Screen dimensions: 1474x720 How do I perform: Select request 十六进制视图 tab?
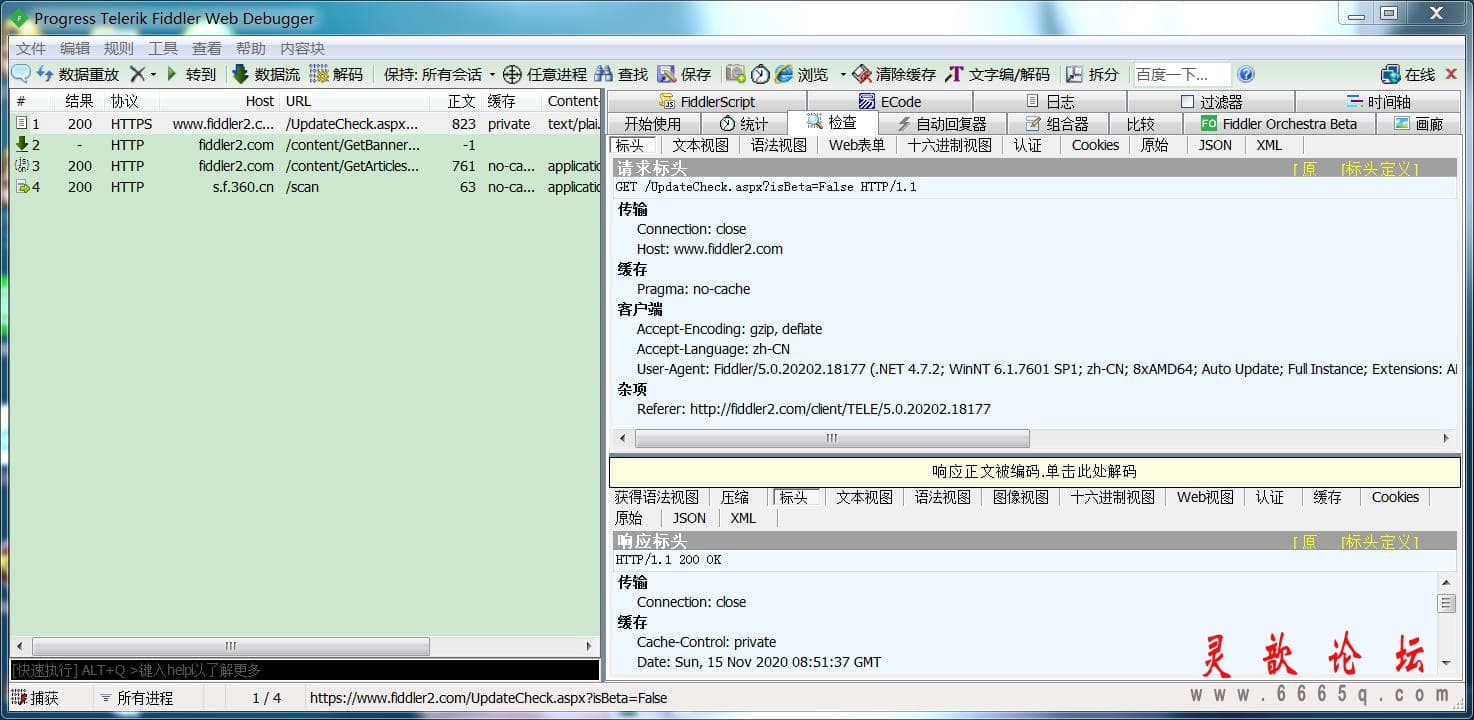click(x=950, y=145)
